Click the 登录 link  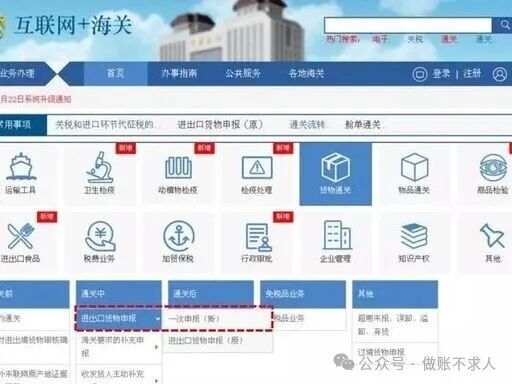click(x=441, y=73)
